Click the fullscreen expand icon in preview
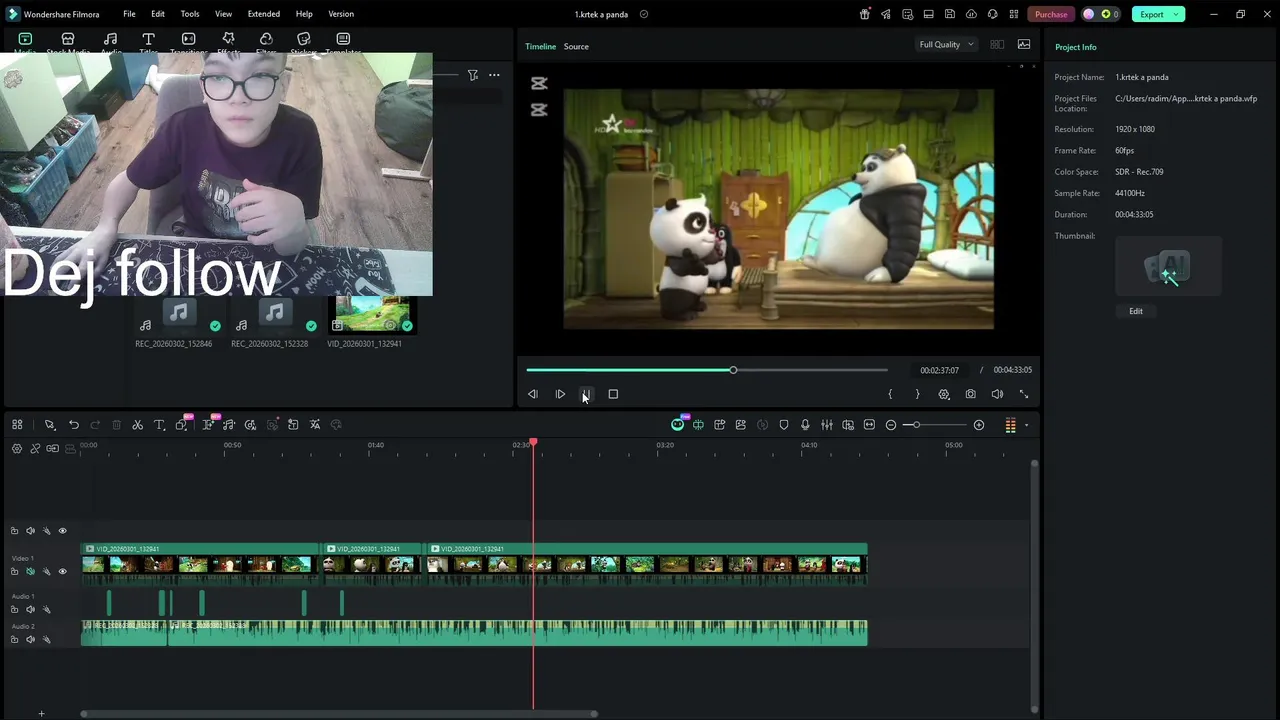Screen dimensions: 1280x720 pyautogui.click(x=1024, y=394)
